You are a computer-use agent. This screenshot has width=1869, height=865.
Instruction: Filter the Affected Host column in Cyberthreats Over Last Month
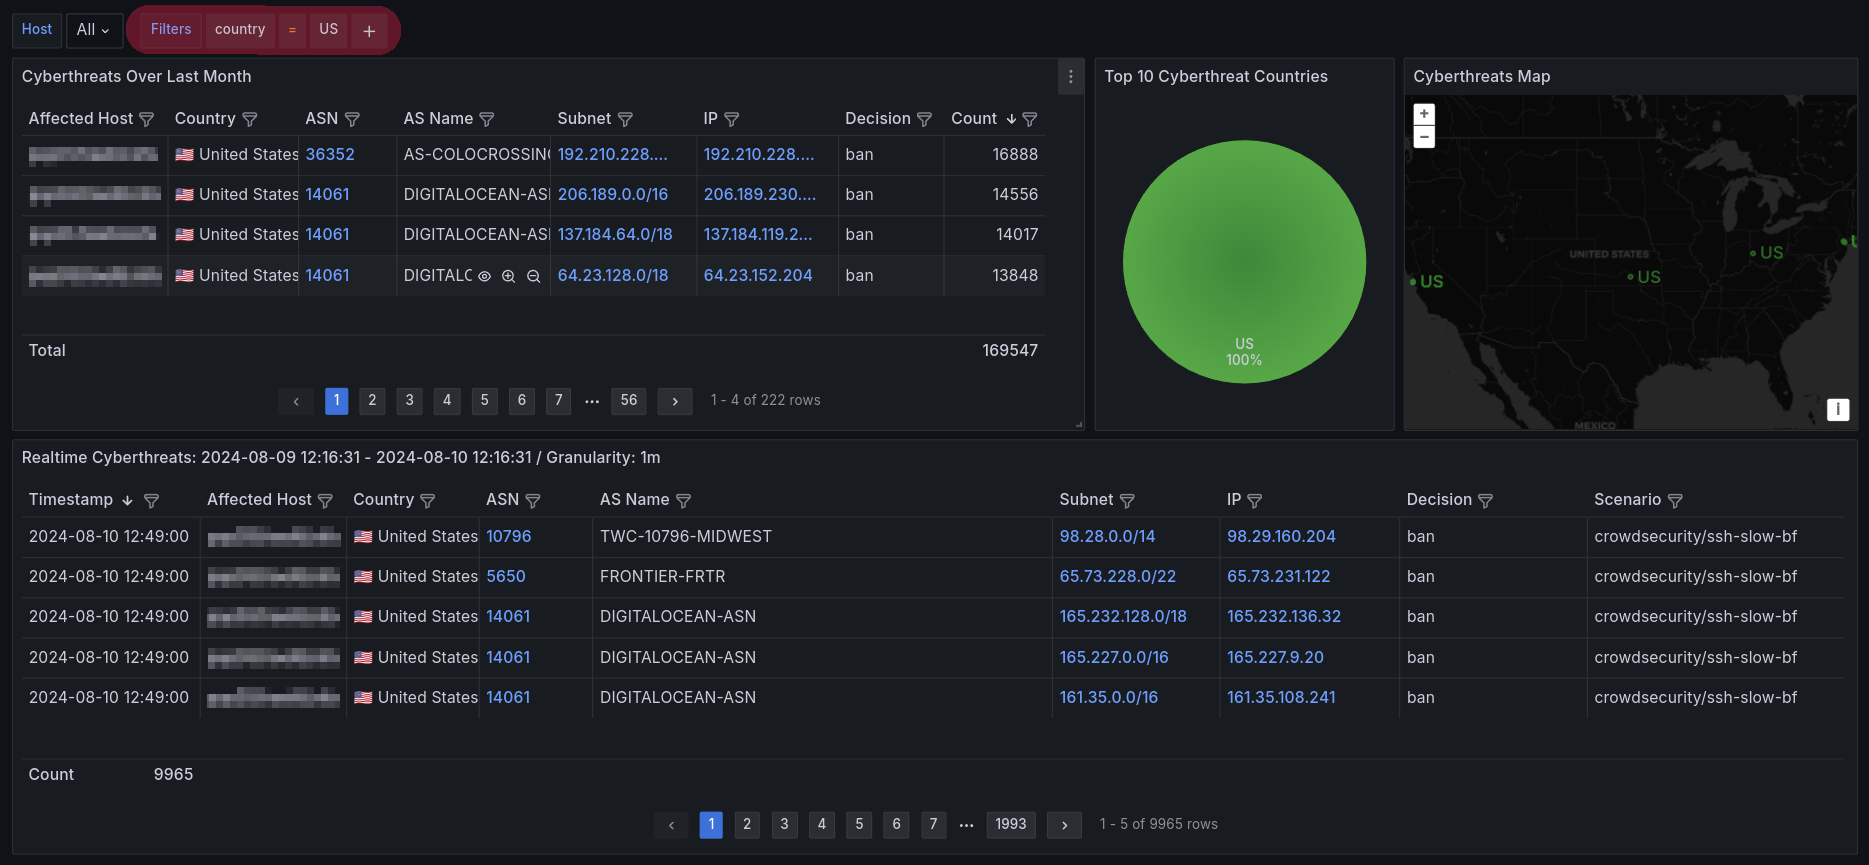[147, 119]
